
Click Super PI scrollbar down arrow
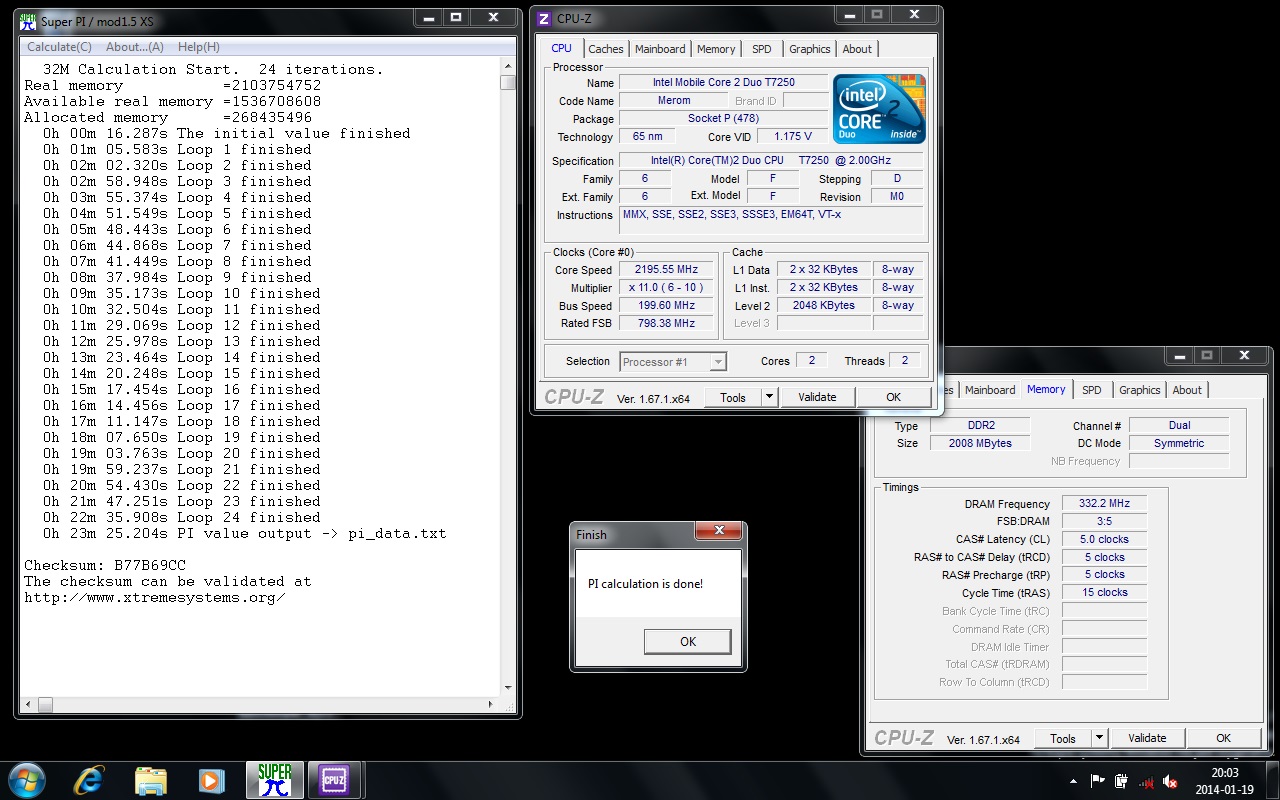click(508, 688)
